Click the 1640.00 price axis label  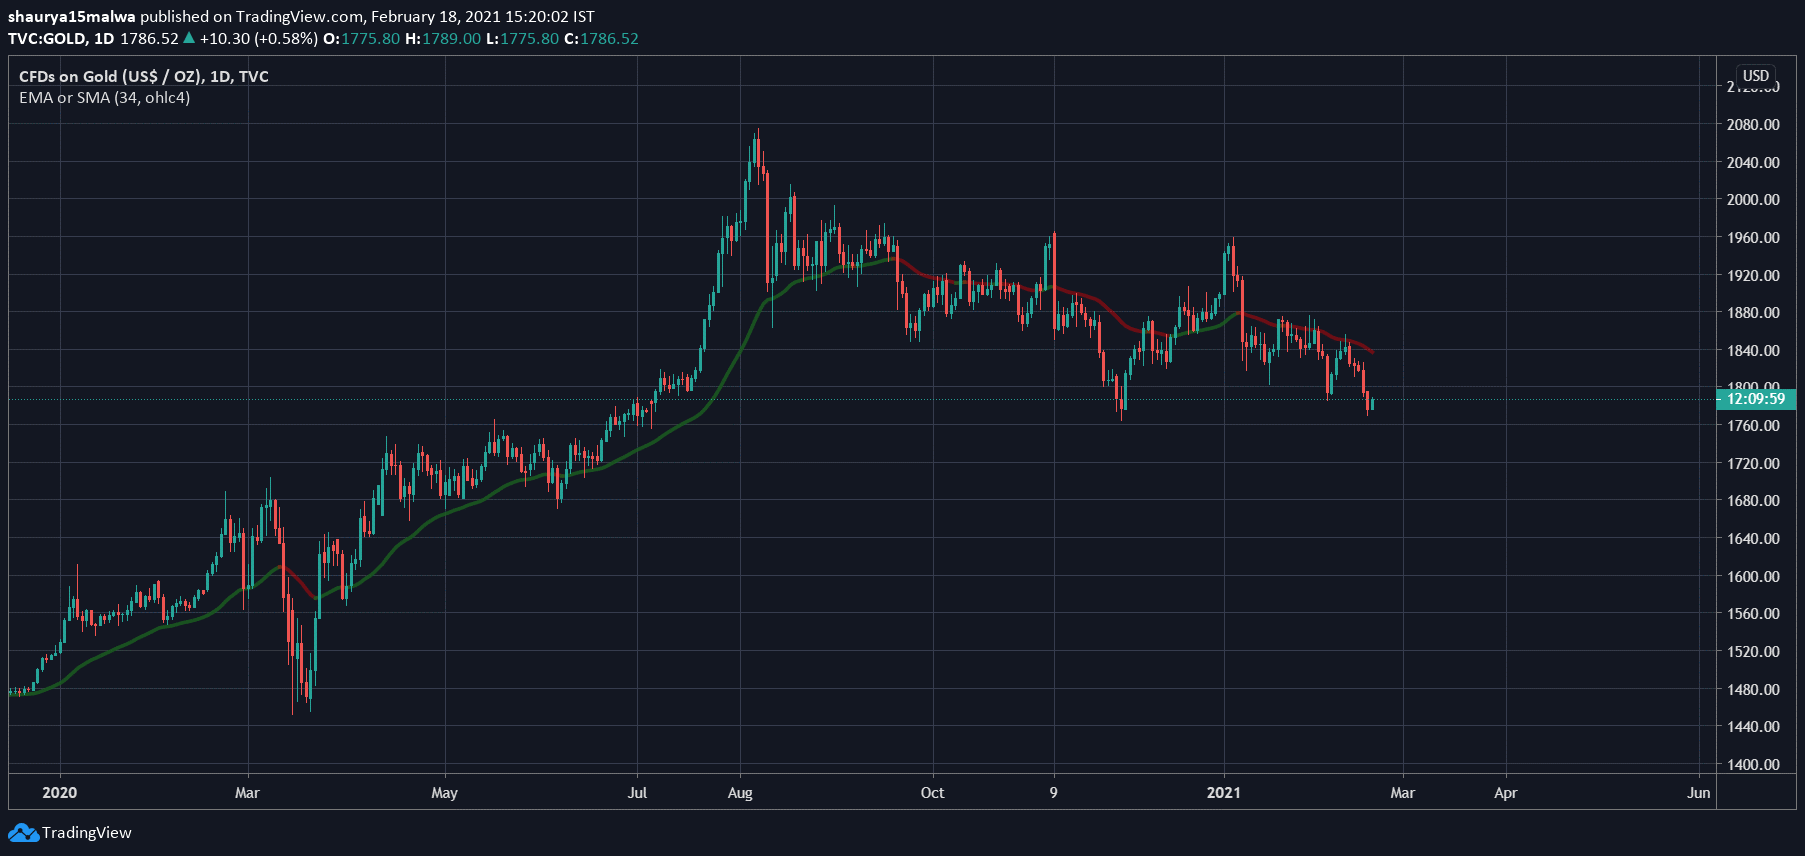tap(1753, 539)
